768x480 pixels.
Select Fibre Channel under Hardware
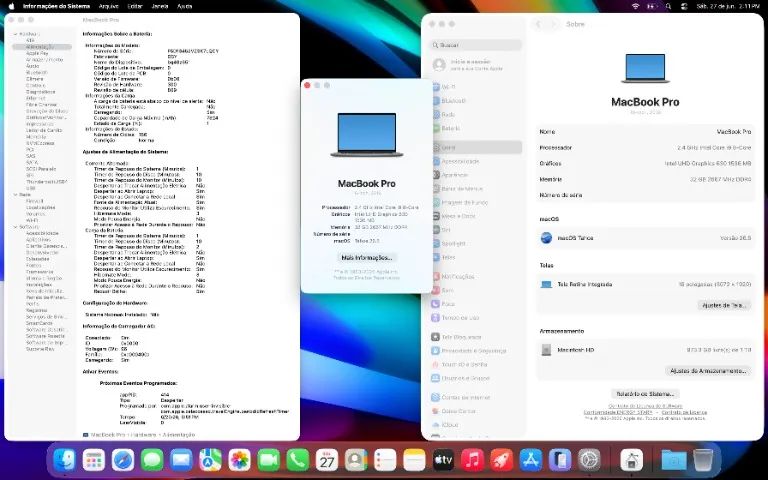point(41,104)
